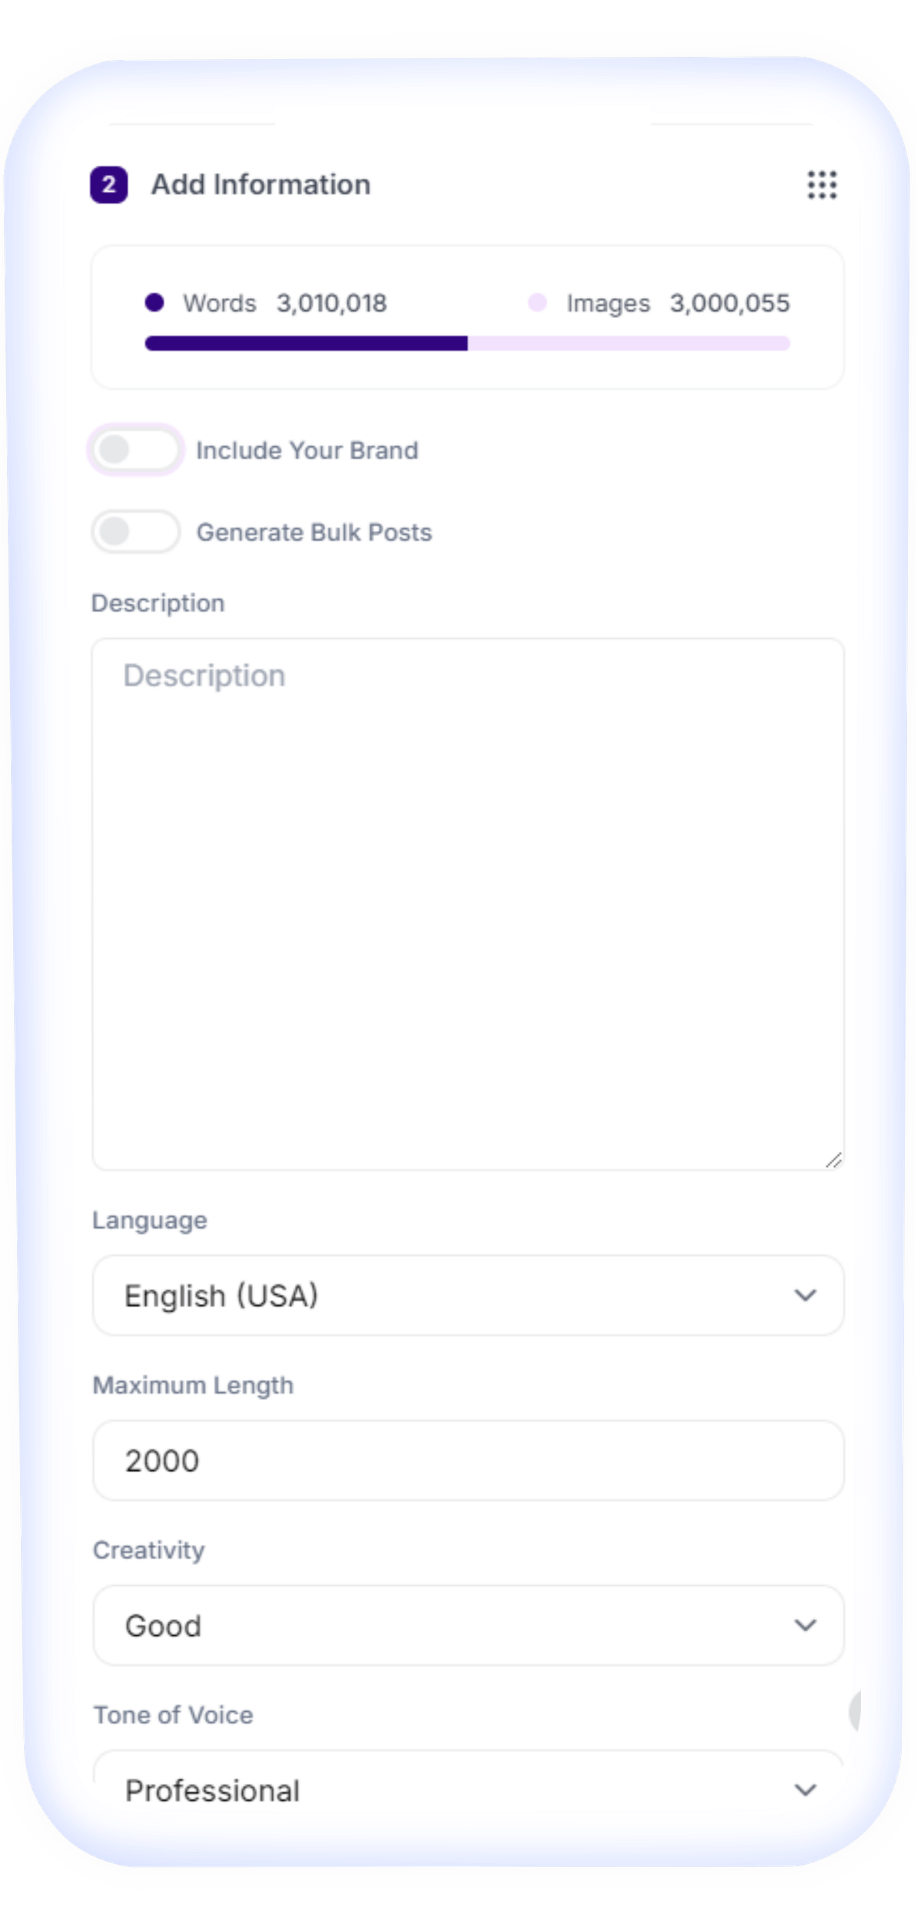Turn on Generate Bulk Posts switch

(x=135, y=532)
